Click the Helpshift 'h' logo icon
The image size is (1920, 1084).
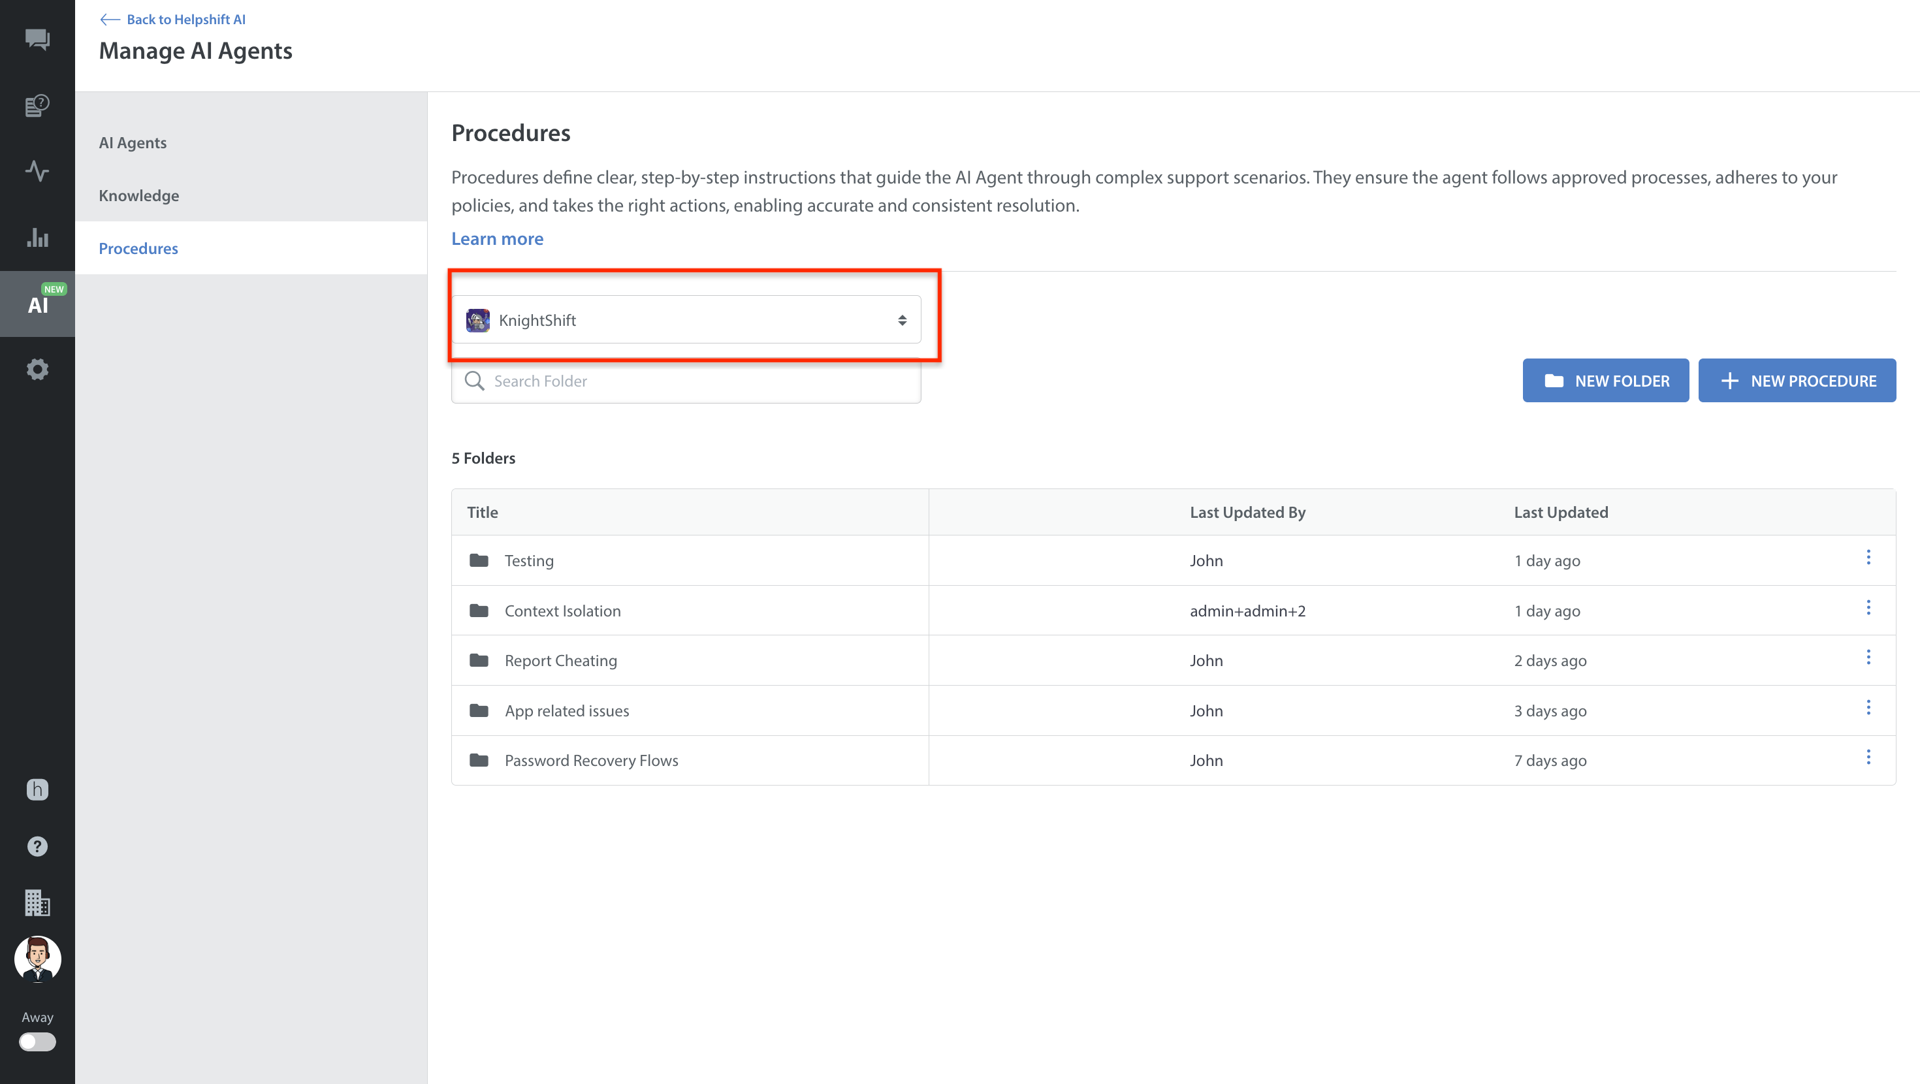click(37, 789)
